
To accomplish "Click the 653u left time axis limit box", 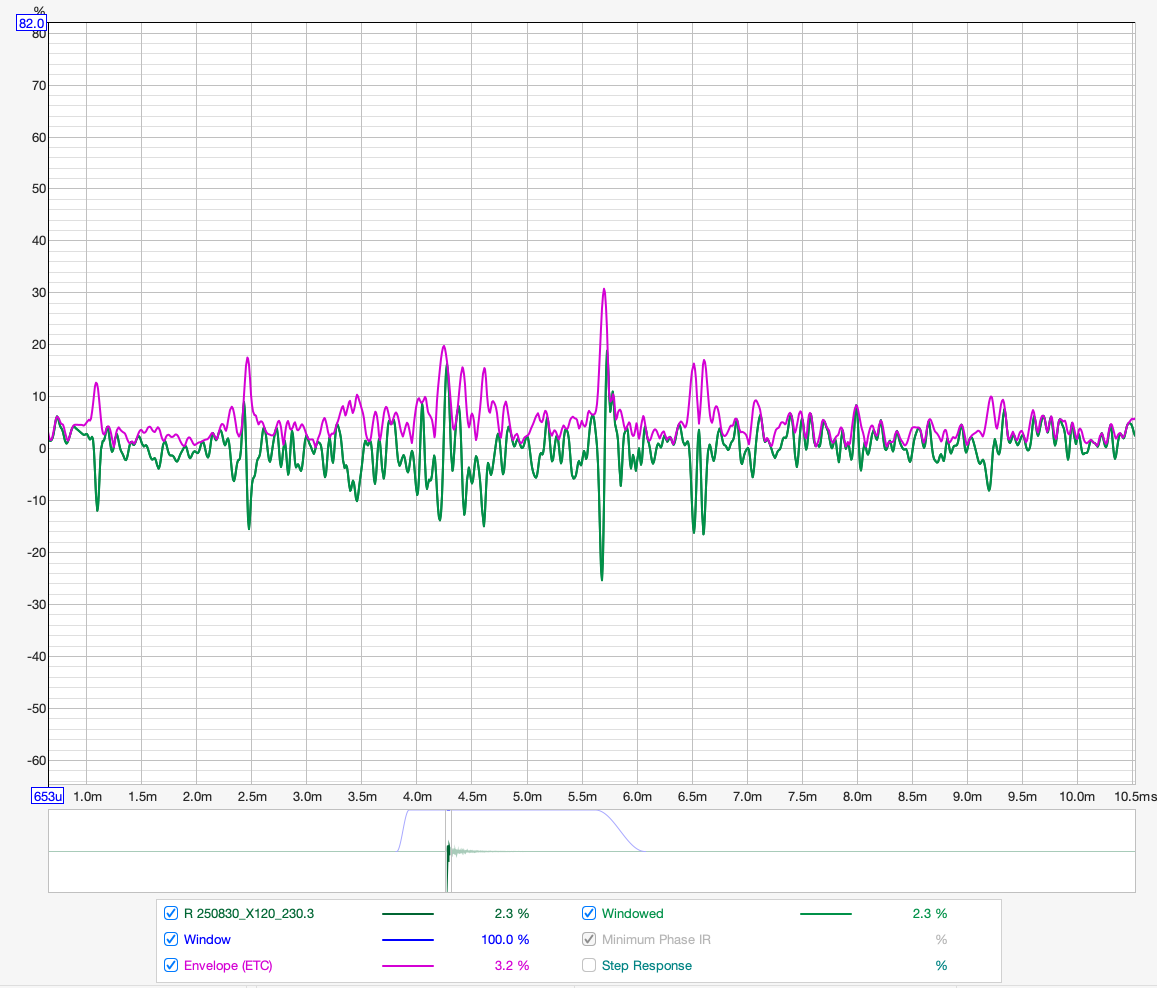I will click(48, 797).
